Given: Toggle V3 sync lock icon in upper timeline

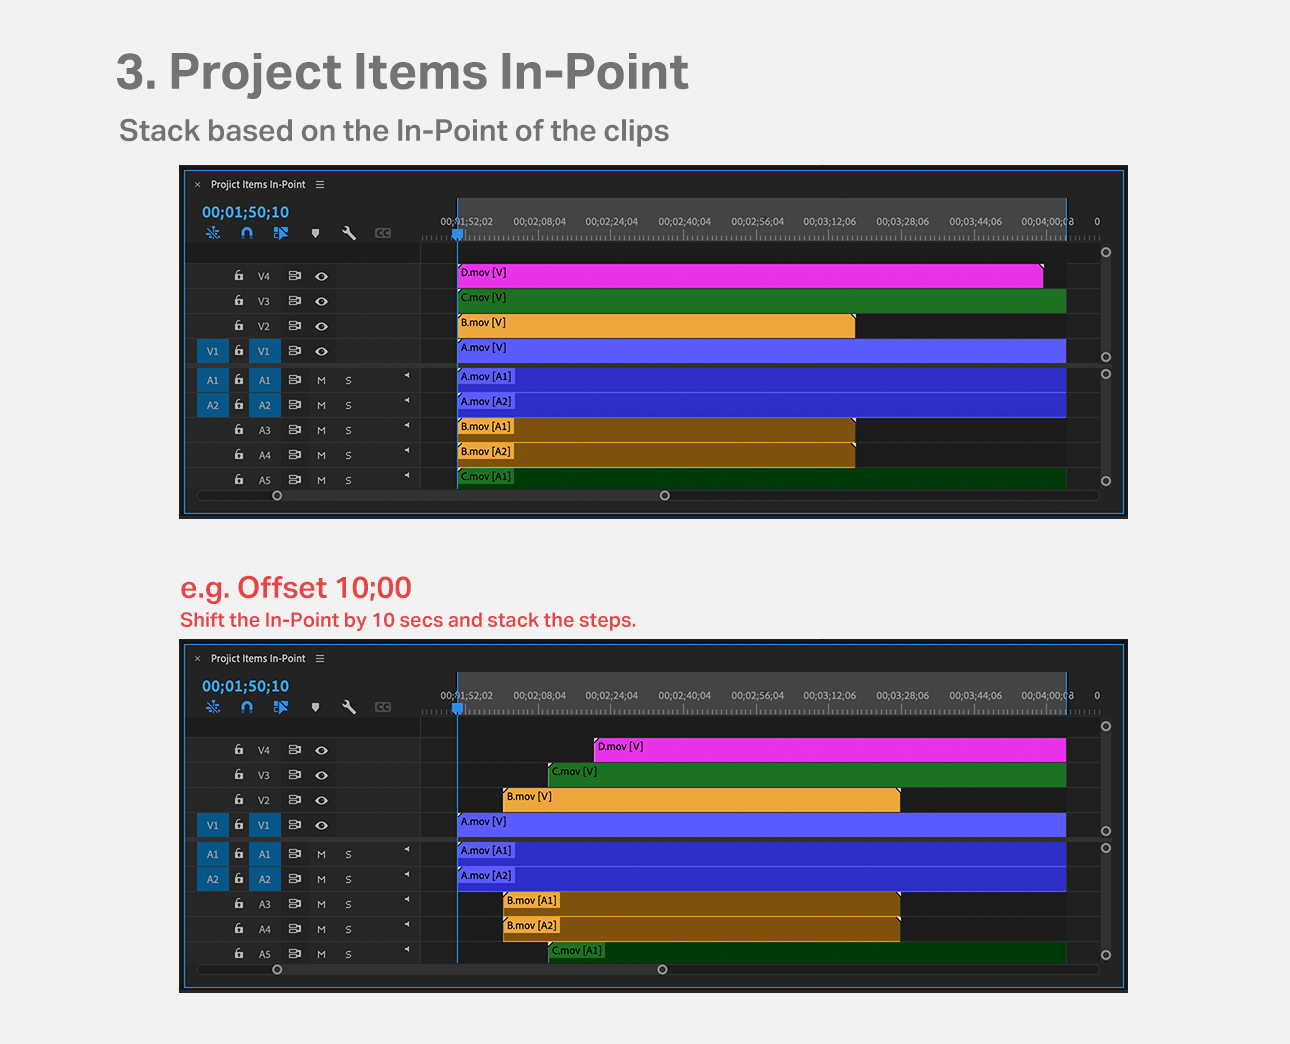Looking at the screenshot, I should (x=295, y=301).
